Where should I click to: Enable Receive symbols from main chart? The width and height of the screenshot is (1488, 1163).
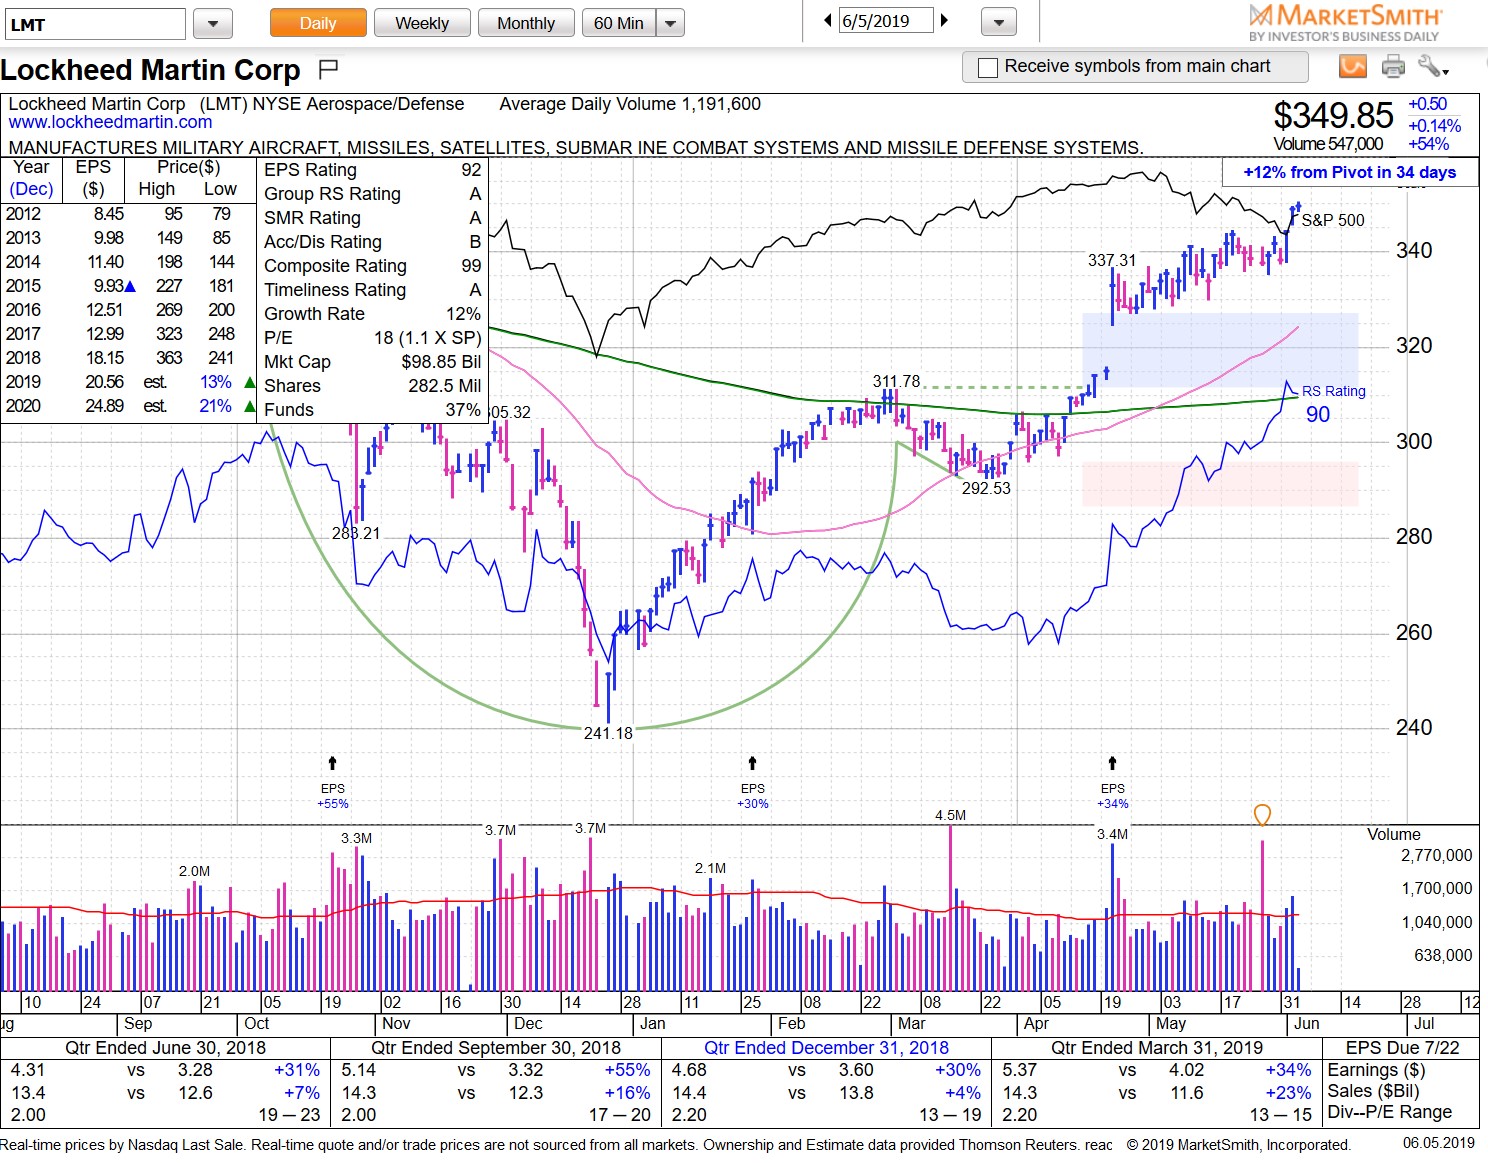tap(988, 67)
